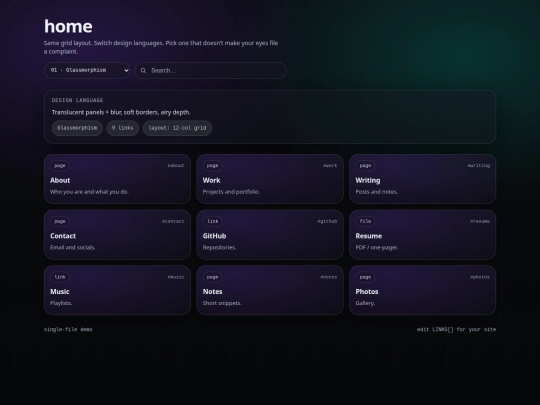540x405 pixels.
Task: Click the page badge on Notes card
Action: click(x=212, y=277)
